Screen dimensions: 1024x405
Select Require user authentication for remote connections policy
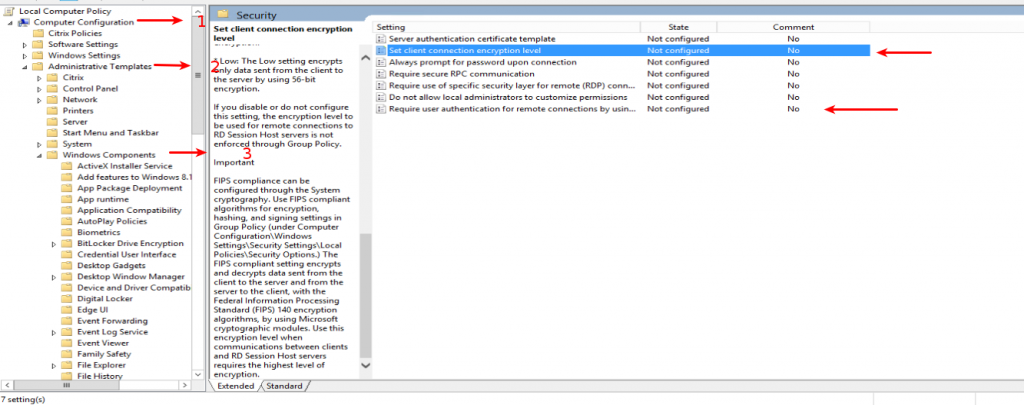point(511,109)
